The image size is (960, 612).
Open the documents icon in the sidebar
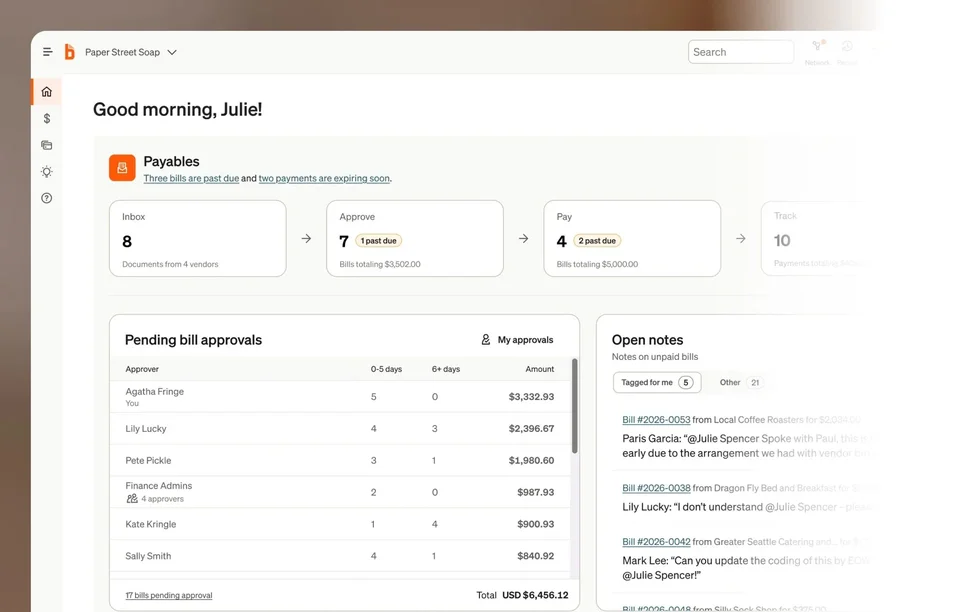click(x=47, y=145)
